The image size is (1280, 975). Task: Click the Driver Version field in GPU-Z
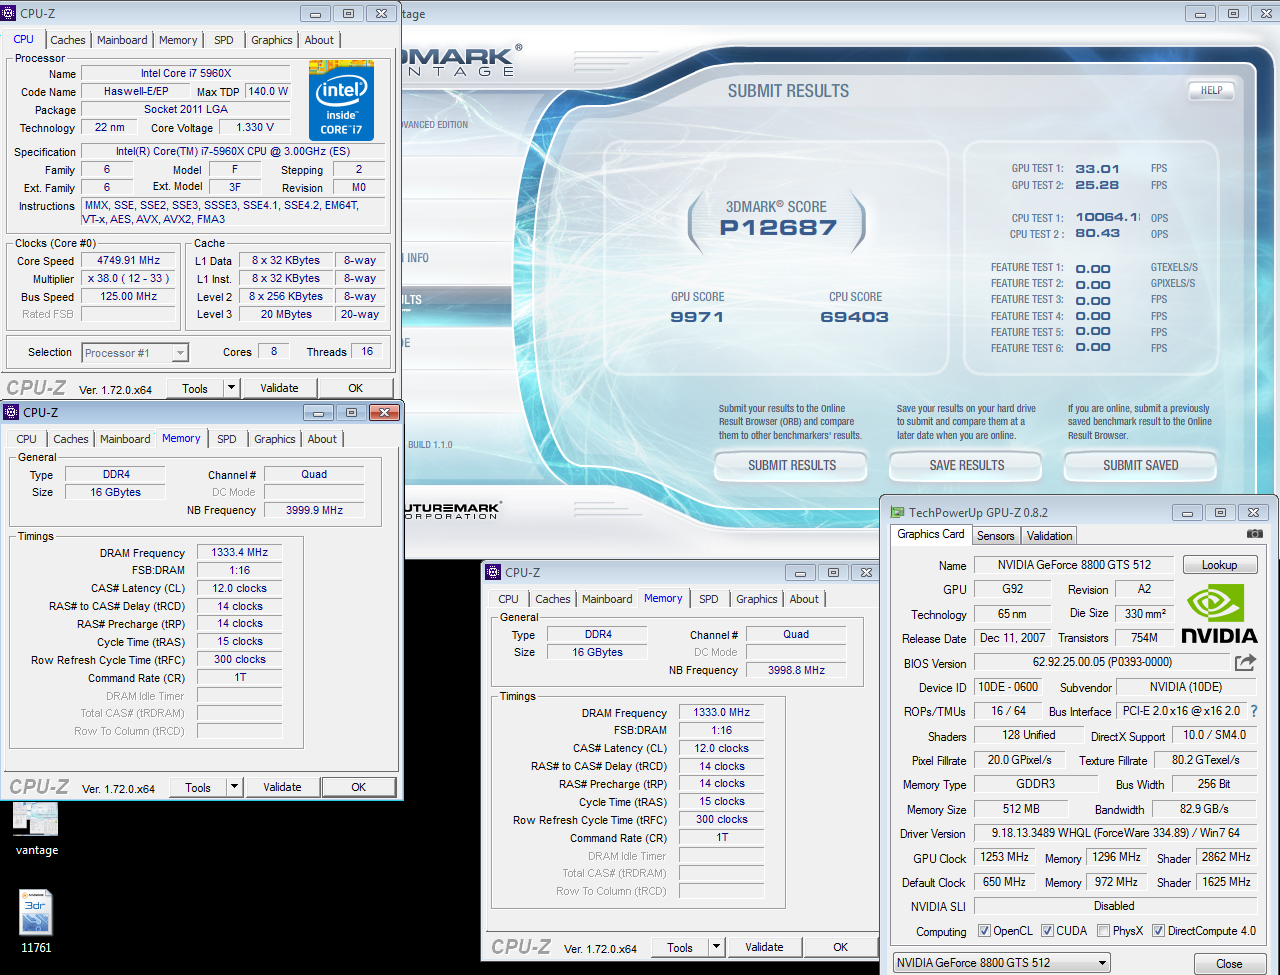tap(1115, 833)
